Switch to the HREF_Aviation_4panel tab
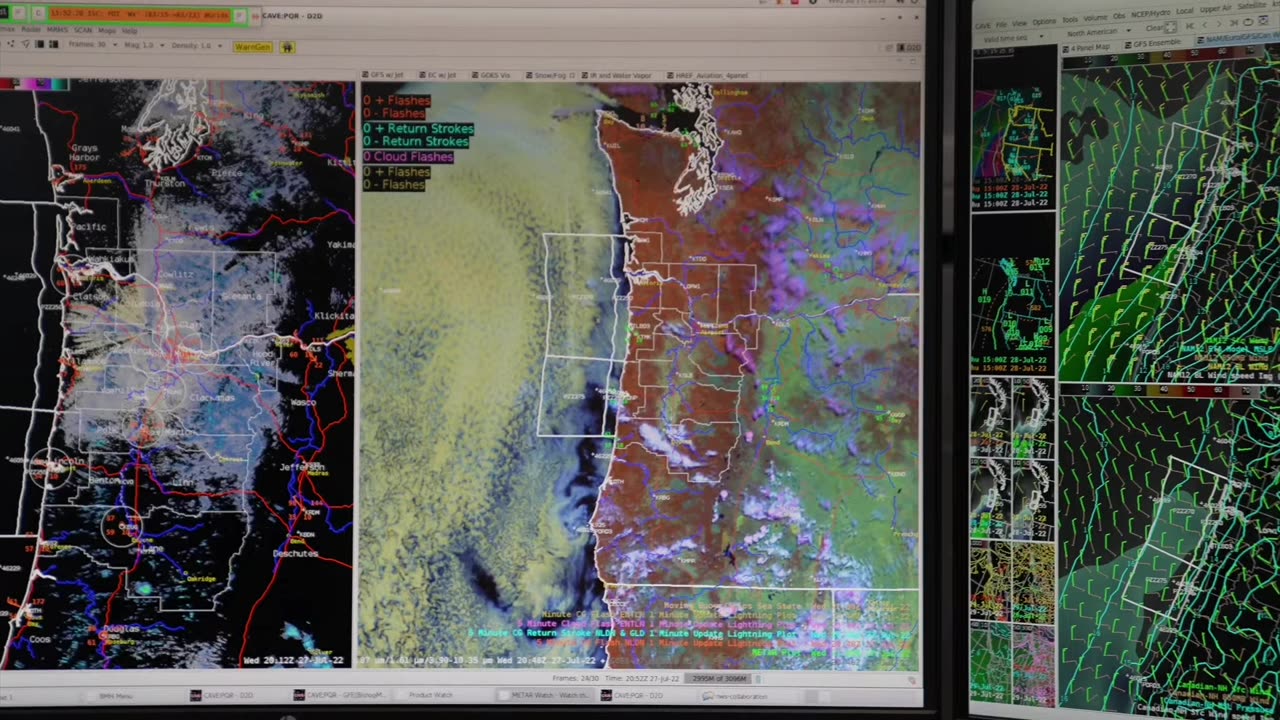The height and width of the screenshot is (720, 1280). 707,75
